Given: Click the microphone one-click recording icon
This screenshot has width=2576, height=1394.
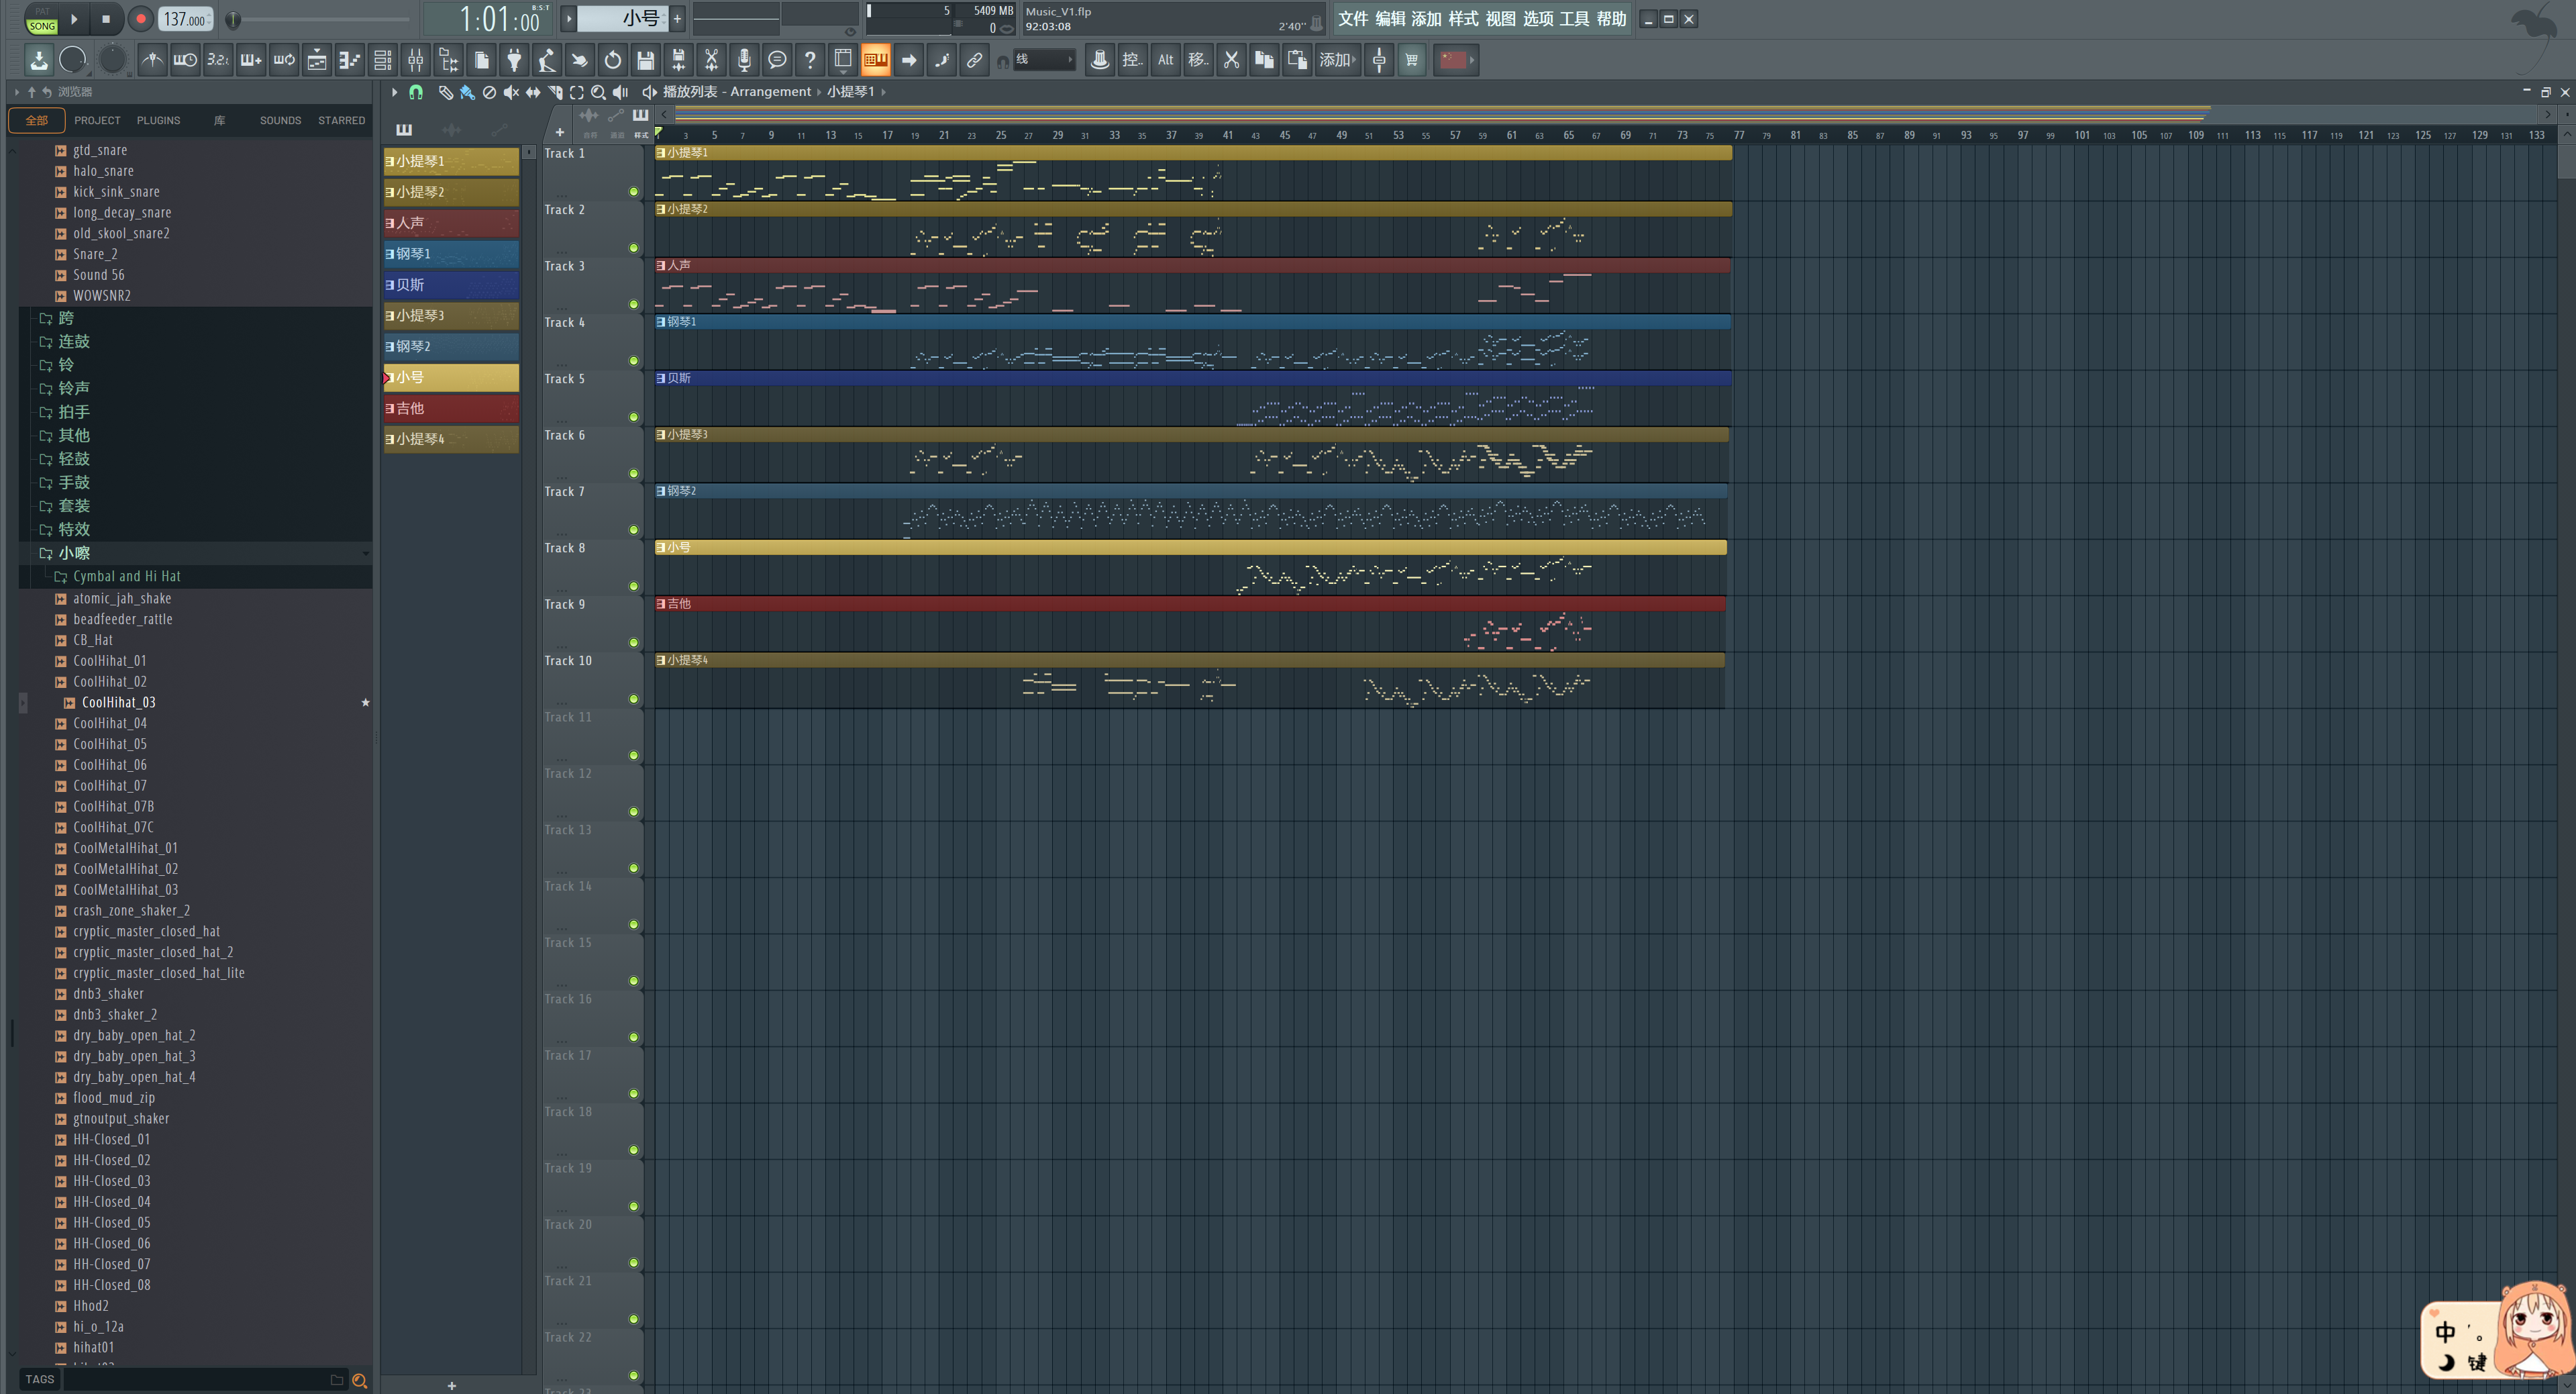Looking at the screenshot, I should (744, 60).
